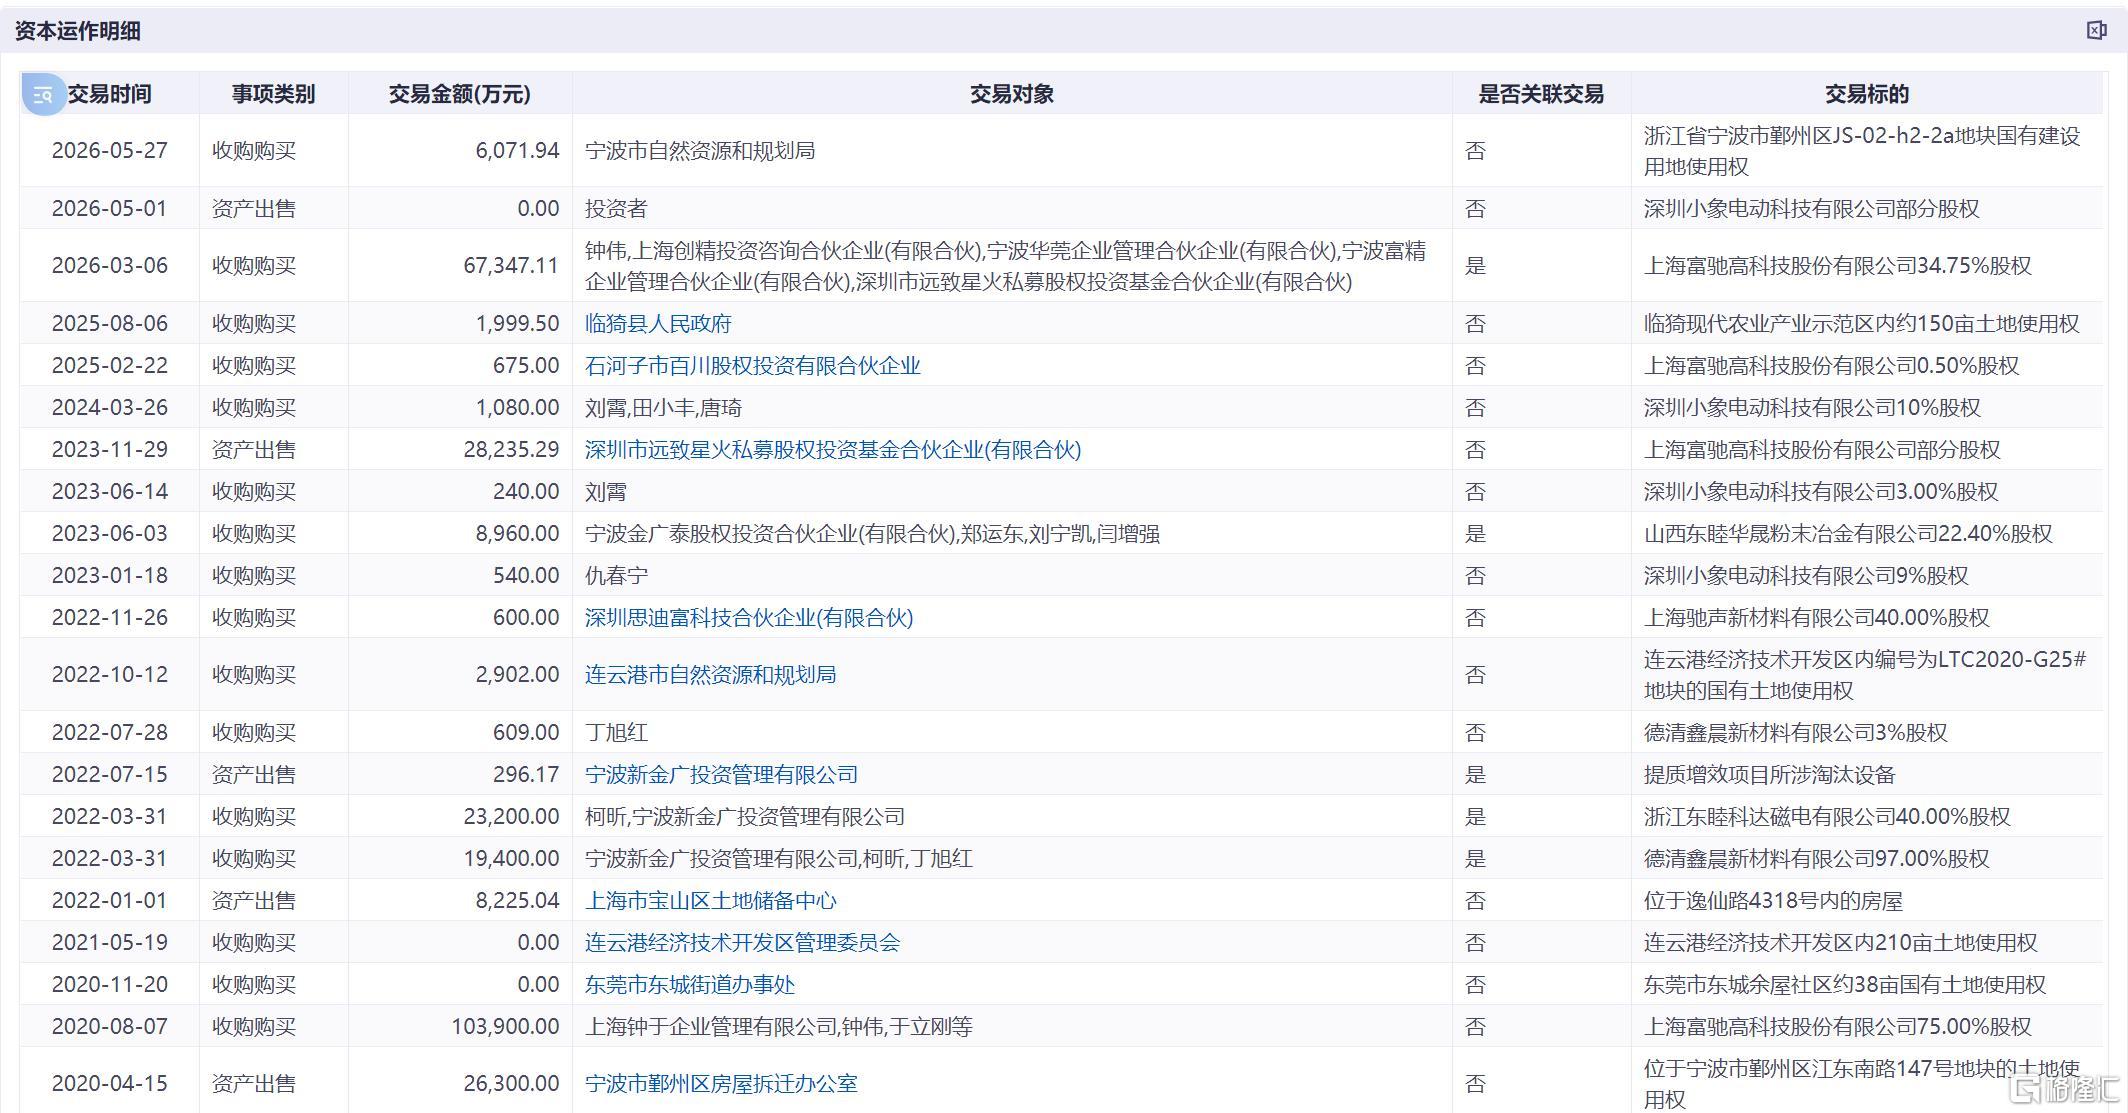The image size is (2128, 1113).
Task: Select the amount cell 6,071.94
Action: [x=517, y=151]
